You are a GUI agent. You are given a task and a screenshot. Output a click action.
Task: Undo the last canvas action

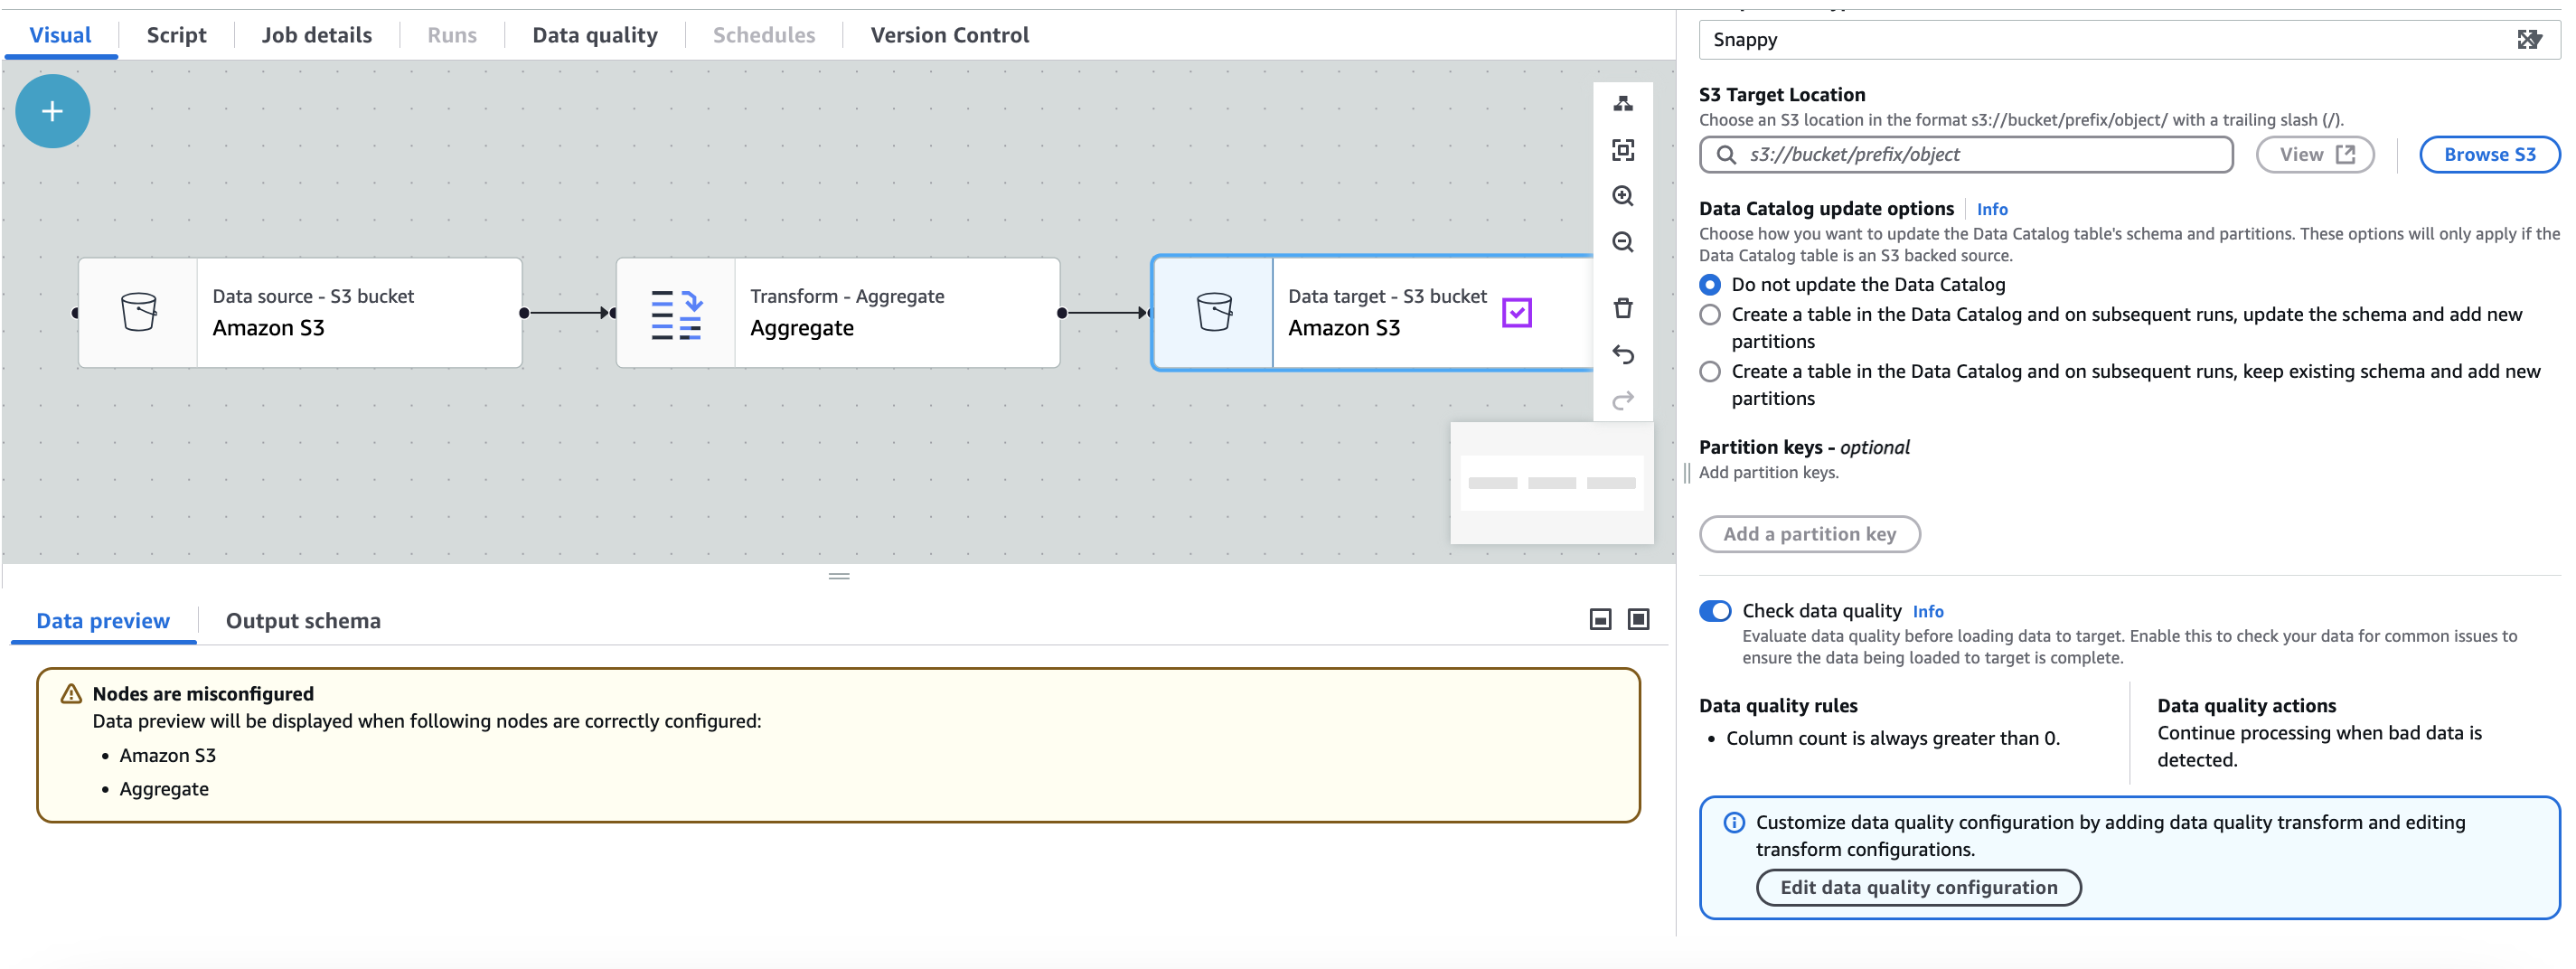click(1622, 354)
